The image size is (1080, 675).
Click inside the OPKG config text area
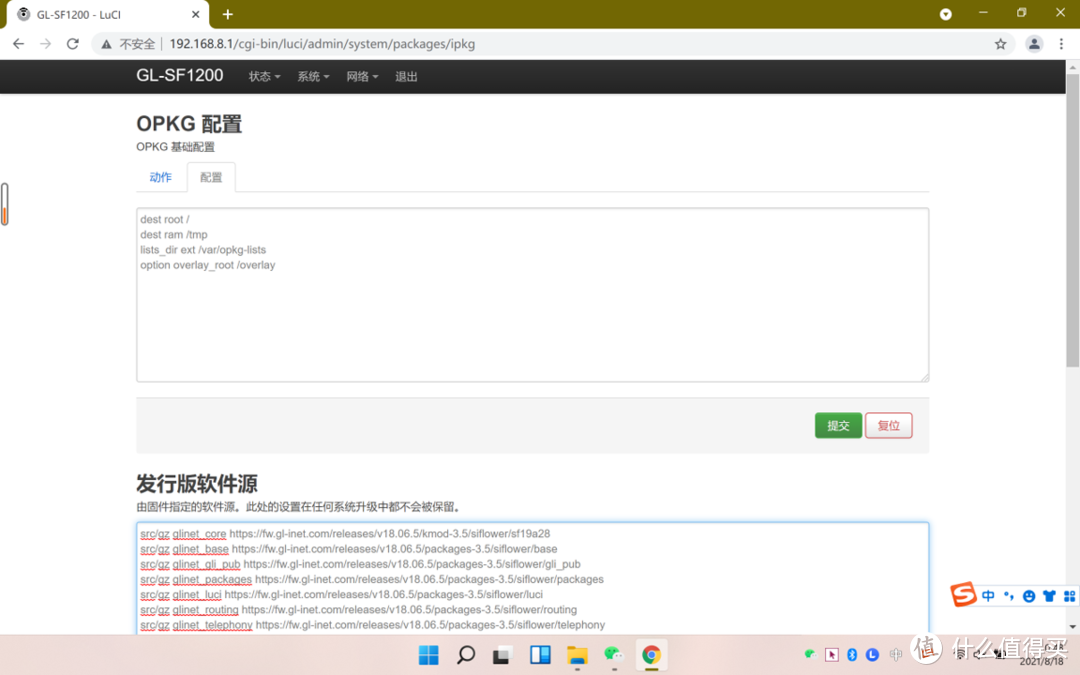click(532, 295)
